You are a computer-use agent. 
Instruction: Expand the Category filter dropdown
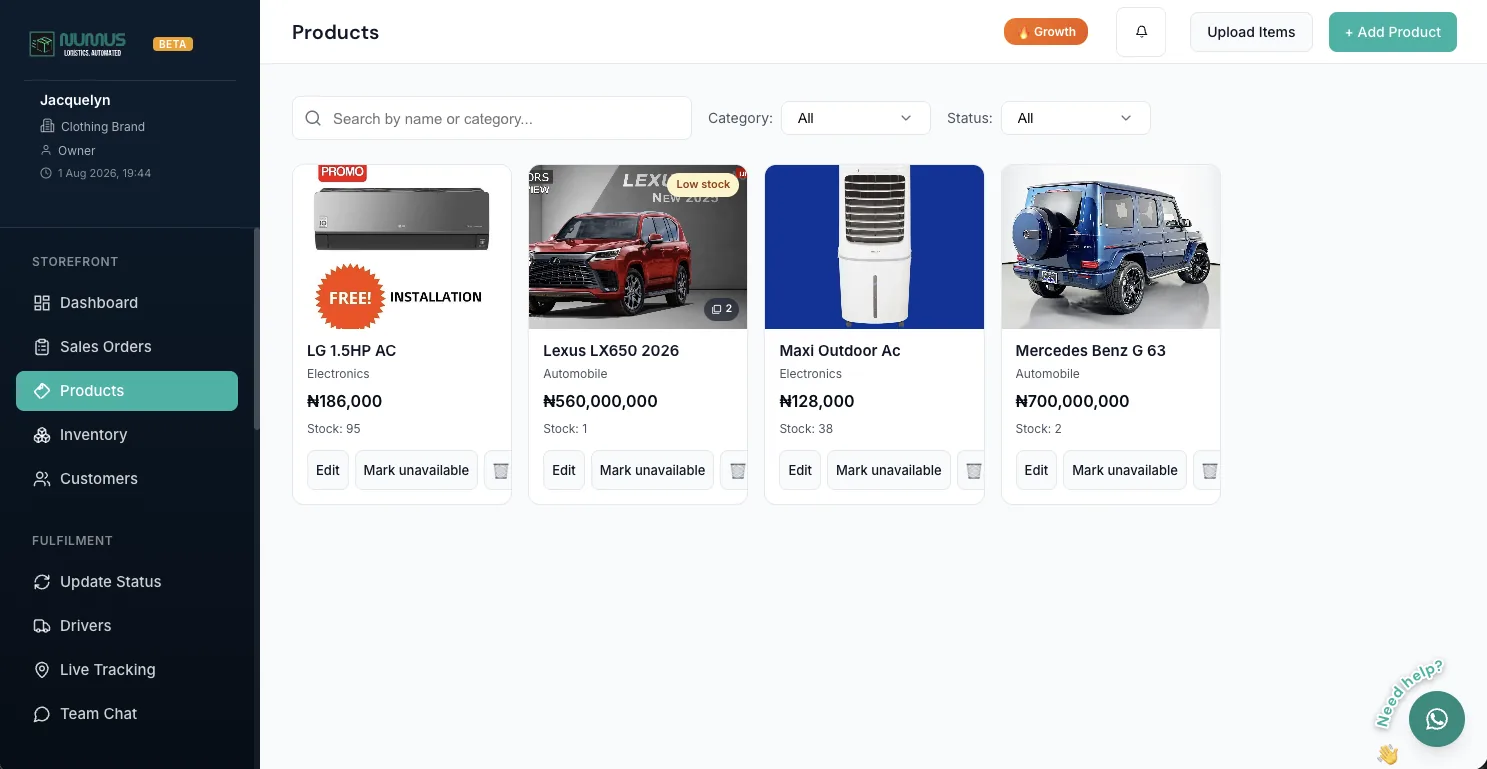point(855,118)
